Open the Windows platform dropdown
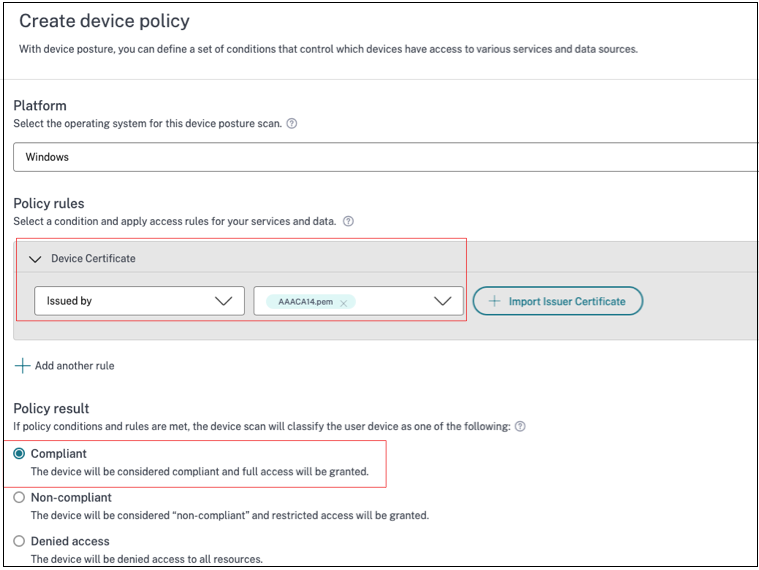This screenshot has width=759, height=570. (x=385, y=157)
